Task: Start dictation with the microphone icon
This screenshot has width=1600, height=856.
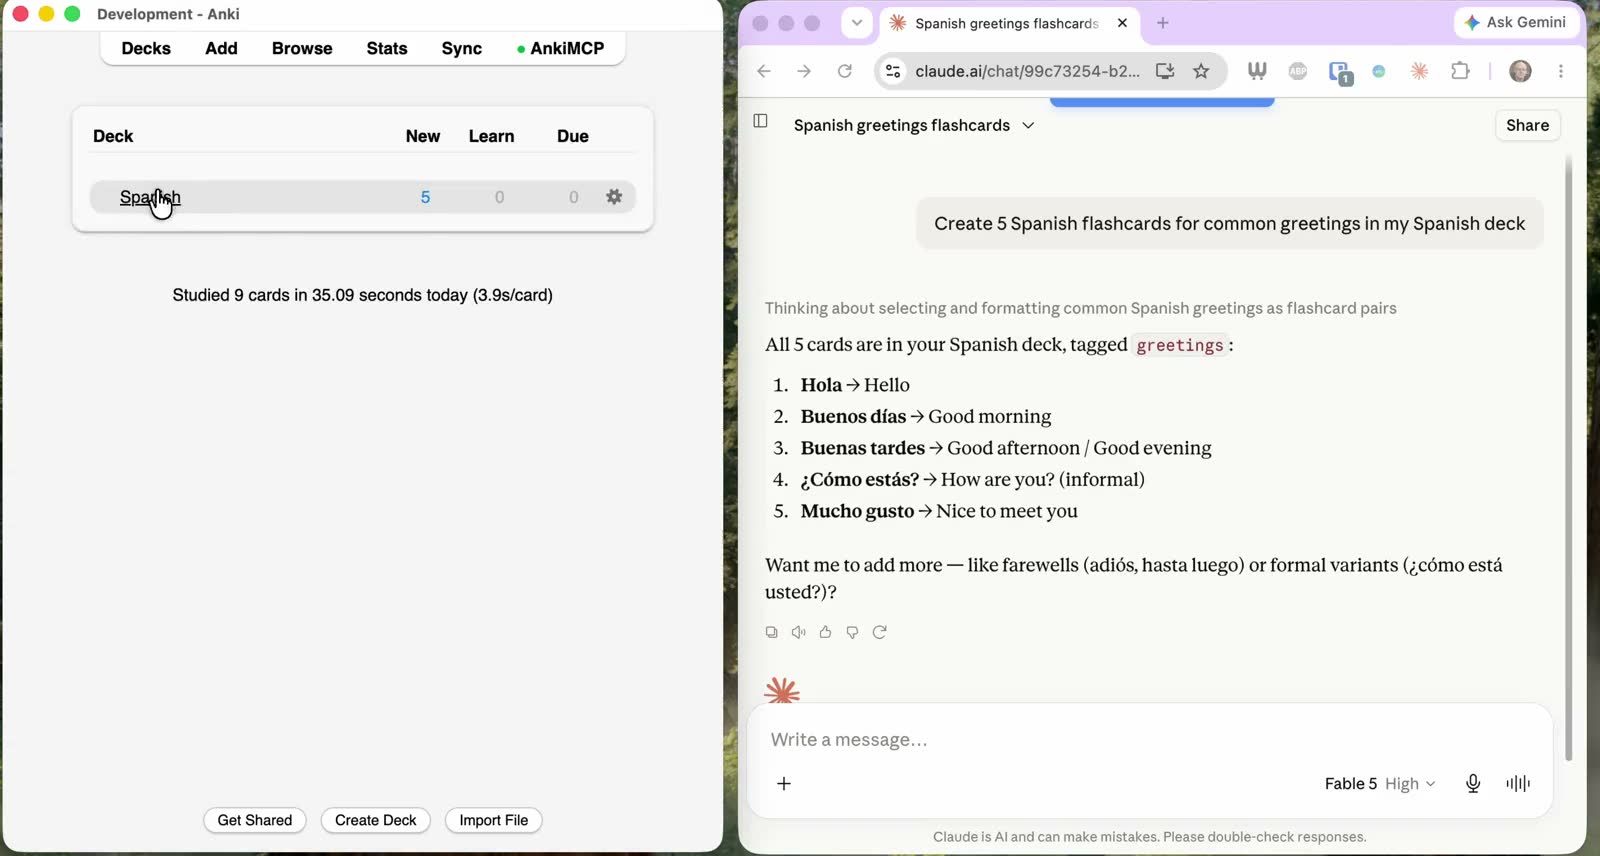Action: pos(1473,784)
